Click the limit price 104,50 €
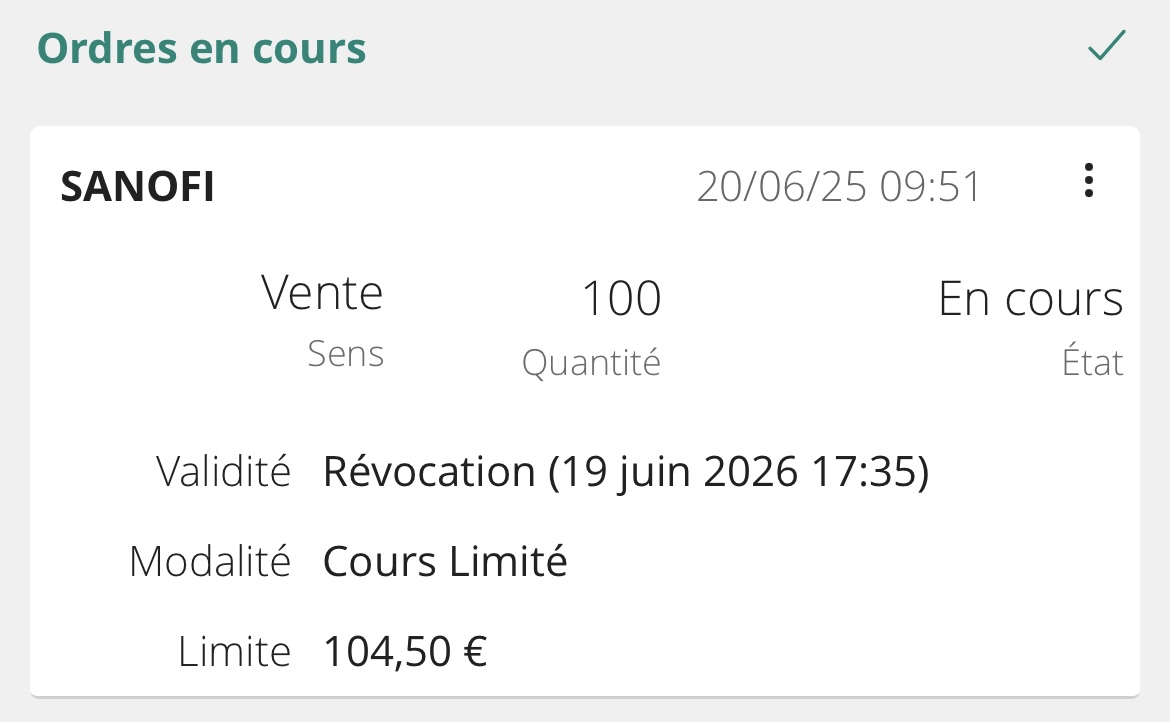Image resolution: width=1170 pixels, height=722 pixels. pyautogui.click(x=405, y=651)
